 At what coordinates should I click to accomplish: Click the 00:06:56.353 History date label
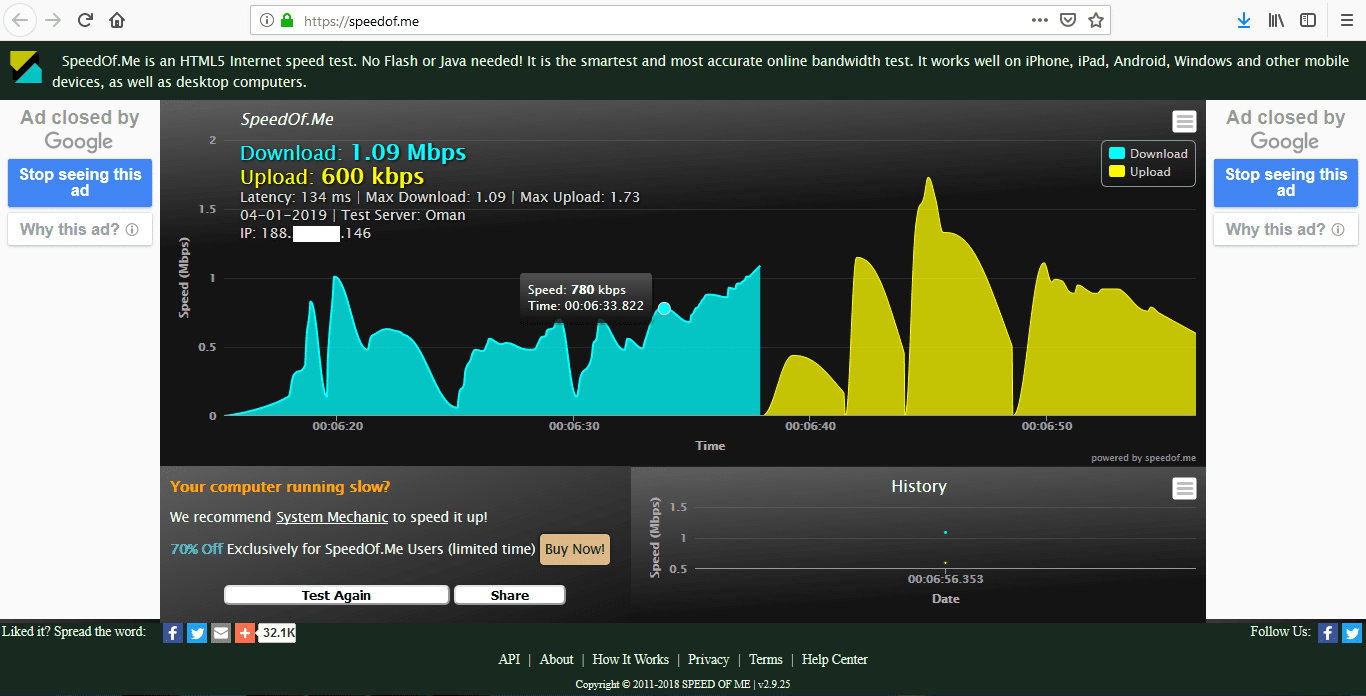945,579
